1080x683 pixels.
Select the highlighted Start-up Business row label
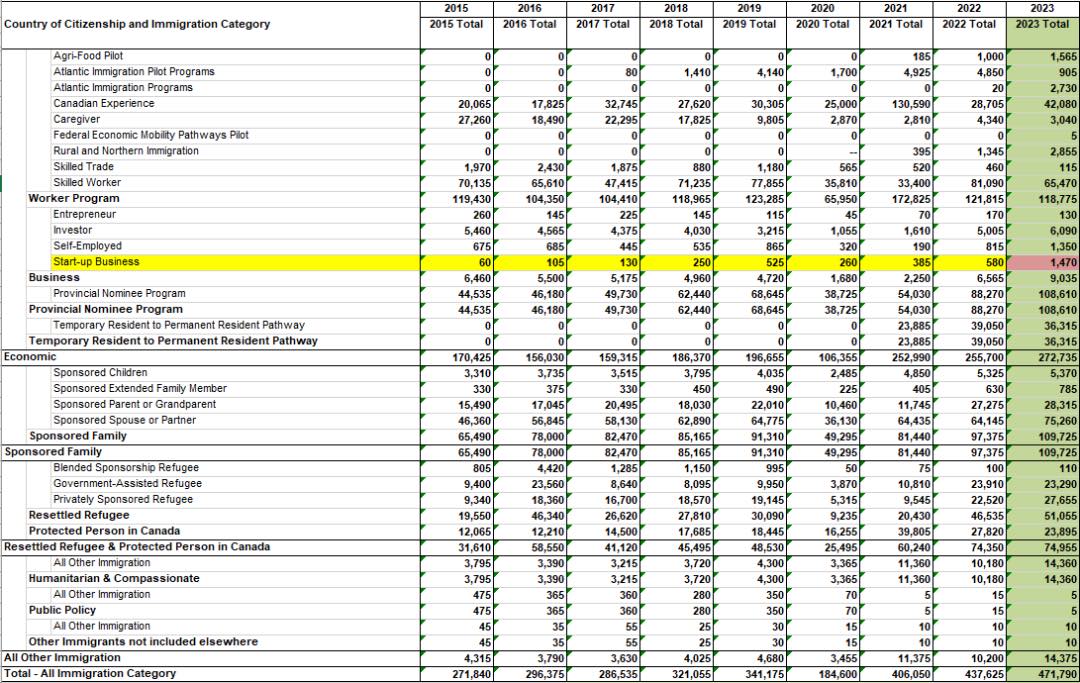click(x=96, y=262)
